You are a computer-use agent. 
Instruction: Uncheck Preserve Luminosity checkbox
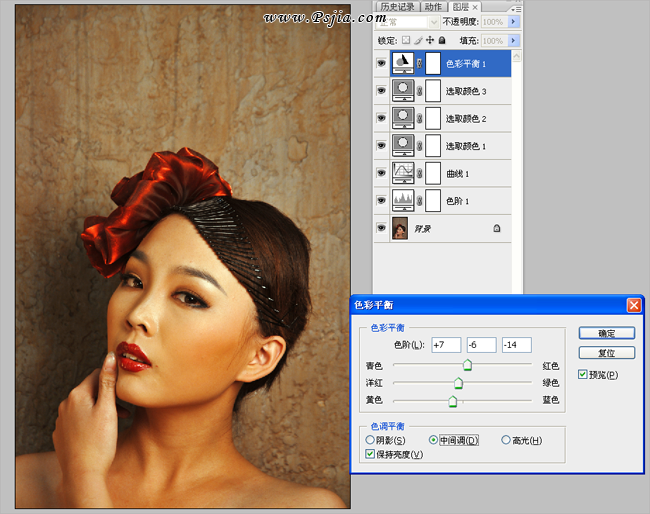click(371, 454)
